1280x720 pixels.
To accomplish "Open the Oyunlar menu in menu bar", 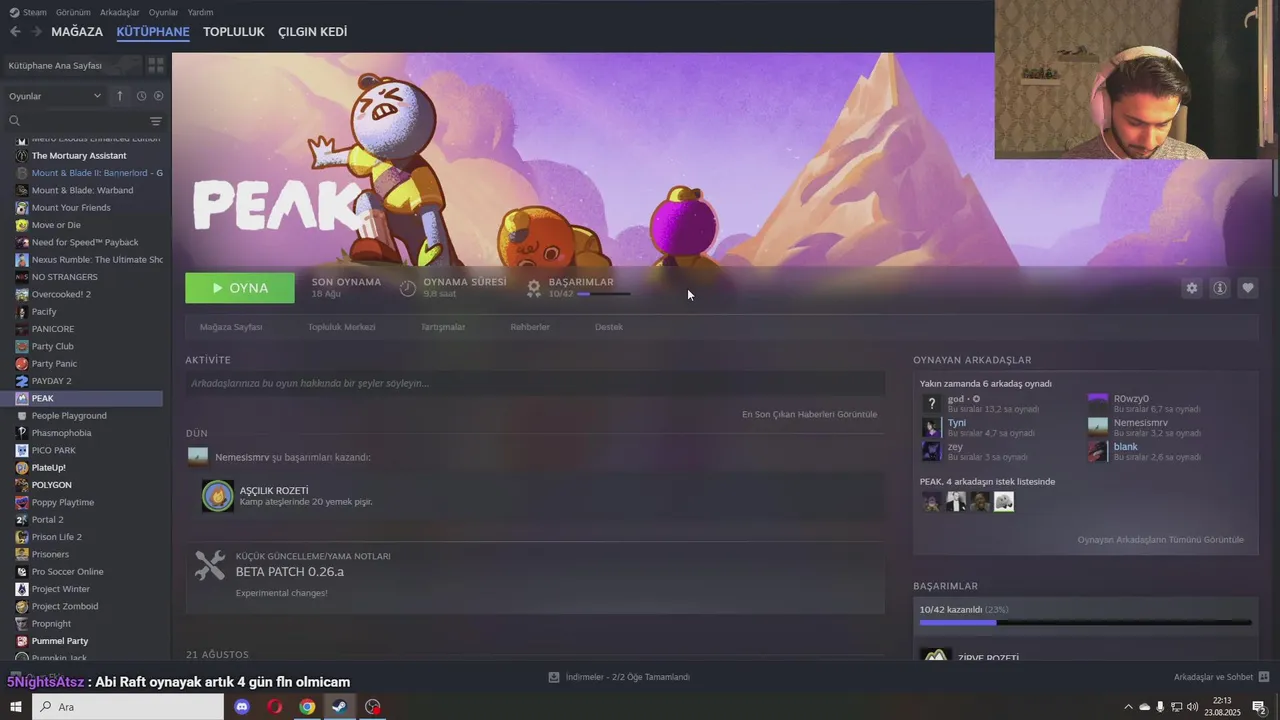I will (163, 12).
